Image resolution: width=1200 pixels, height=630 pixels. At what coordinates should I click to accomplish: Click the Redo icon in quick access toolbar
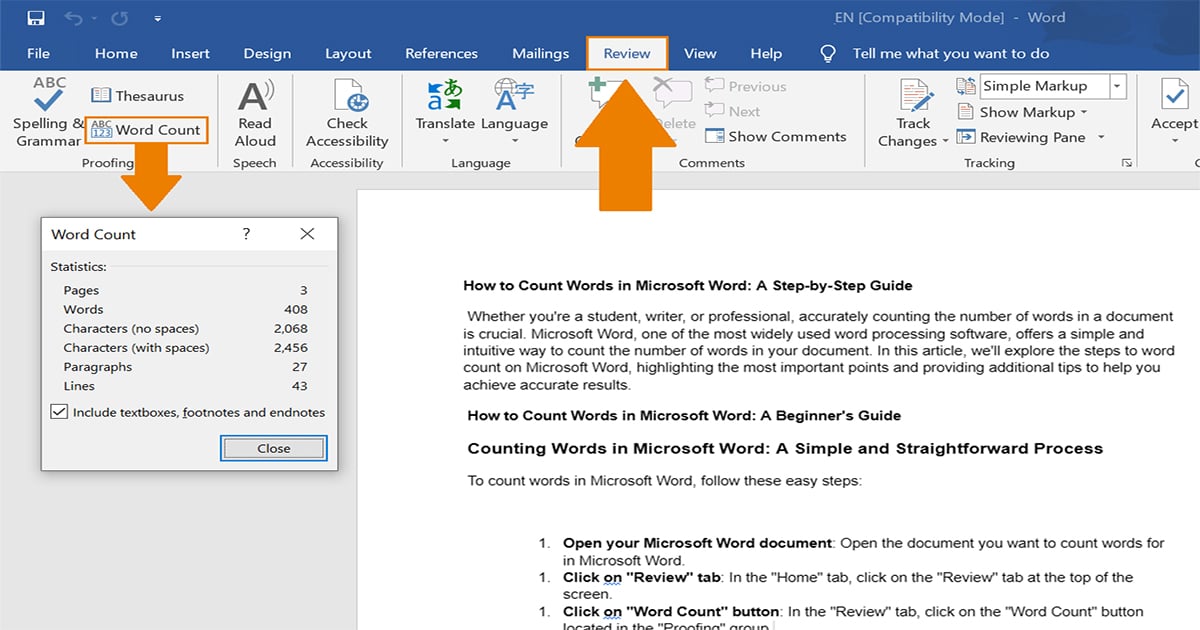pyautogui.click(x=121, y=18)
